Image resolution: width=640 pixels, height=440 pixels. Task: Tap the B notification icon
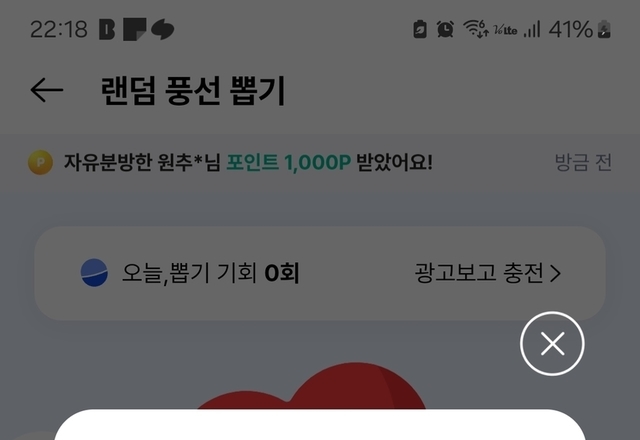[107, 29]
